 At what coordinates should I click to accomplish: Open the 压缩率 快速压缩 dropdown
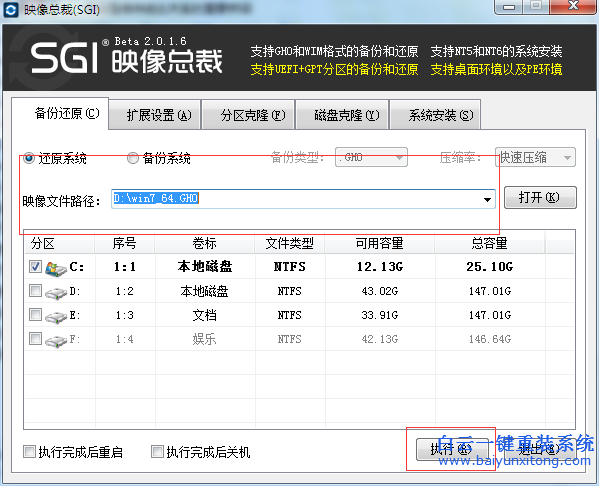pyautogui.click(x=535, y=157)
